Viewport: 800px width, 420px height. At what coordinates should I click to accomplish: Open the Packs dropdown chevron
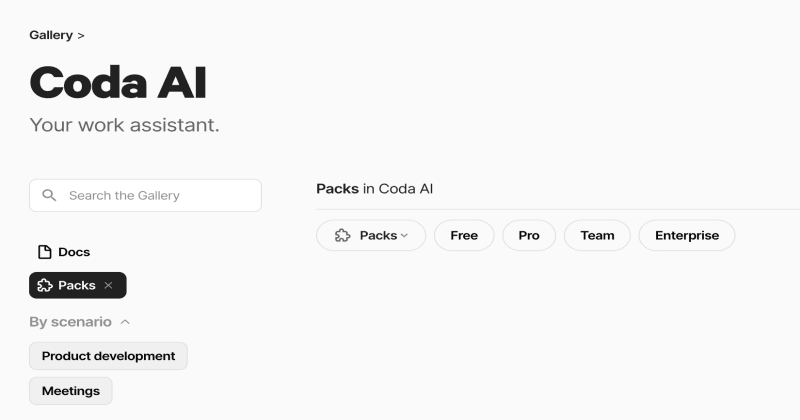click(404, 236)
